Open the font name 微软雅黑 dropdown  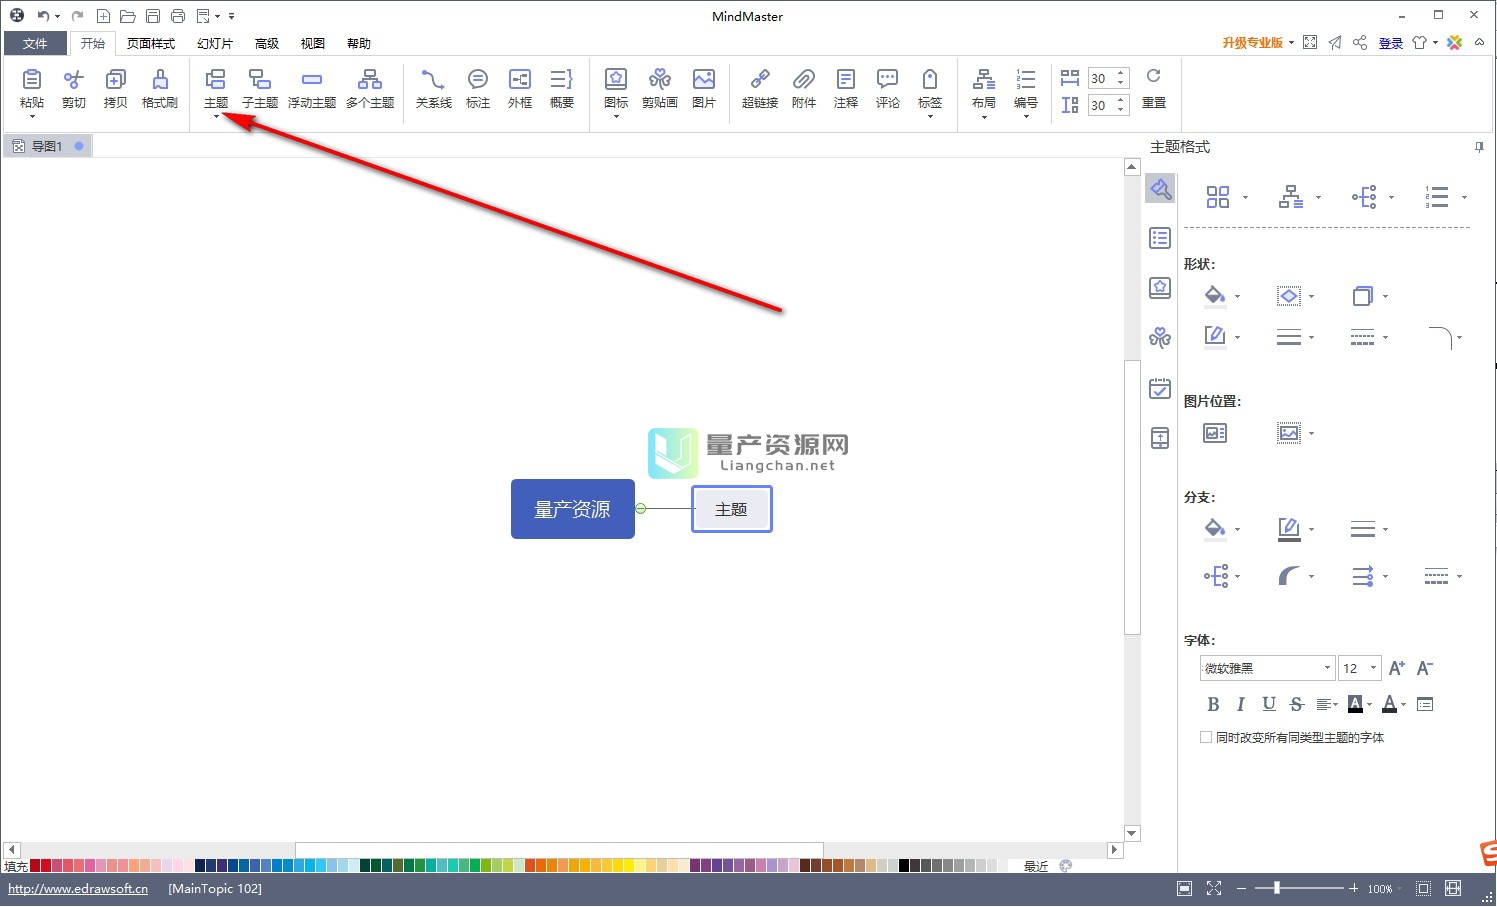coord(1327,668)
